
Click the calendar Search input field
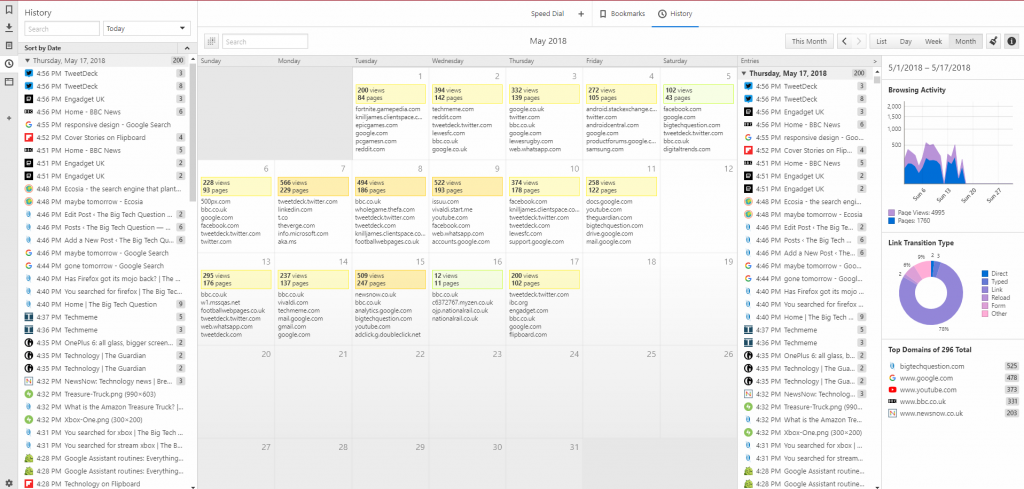264,41
